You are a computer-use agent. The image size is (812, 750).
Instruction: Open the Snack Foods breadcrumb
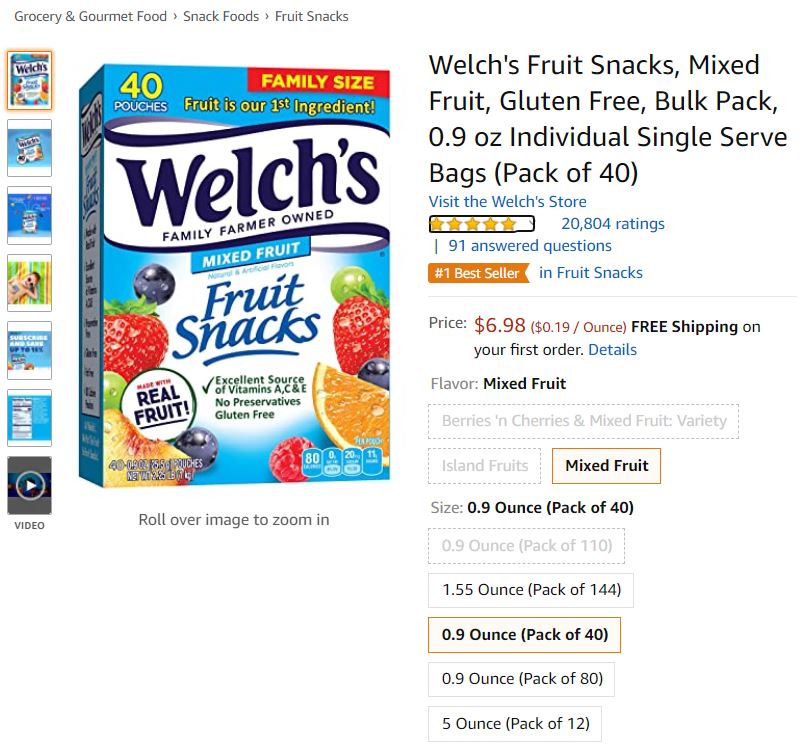click(220, 17)
